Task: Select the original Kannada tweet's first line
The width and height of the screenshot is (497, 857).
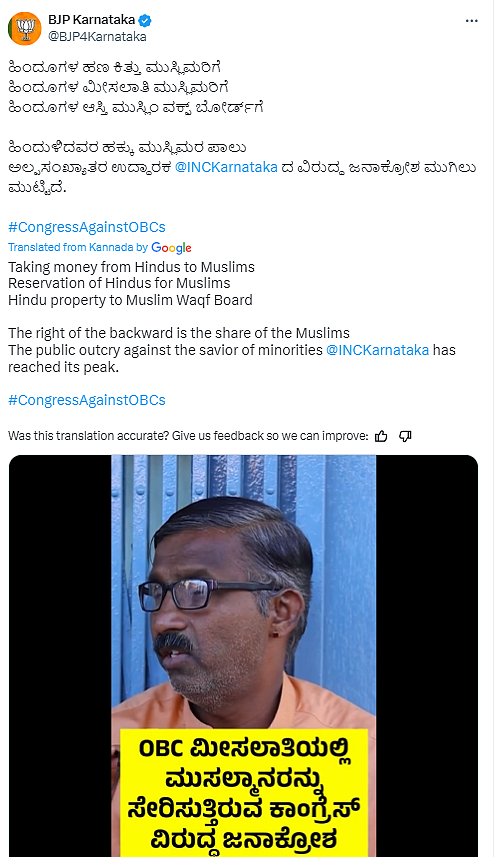Action: point(115,68)
